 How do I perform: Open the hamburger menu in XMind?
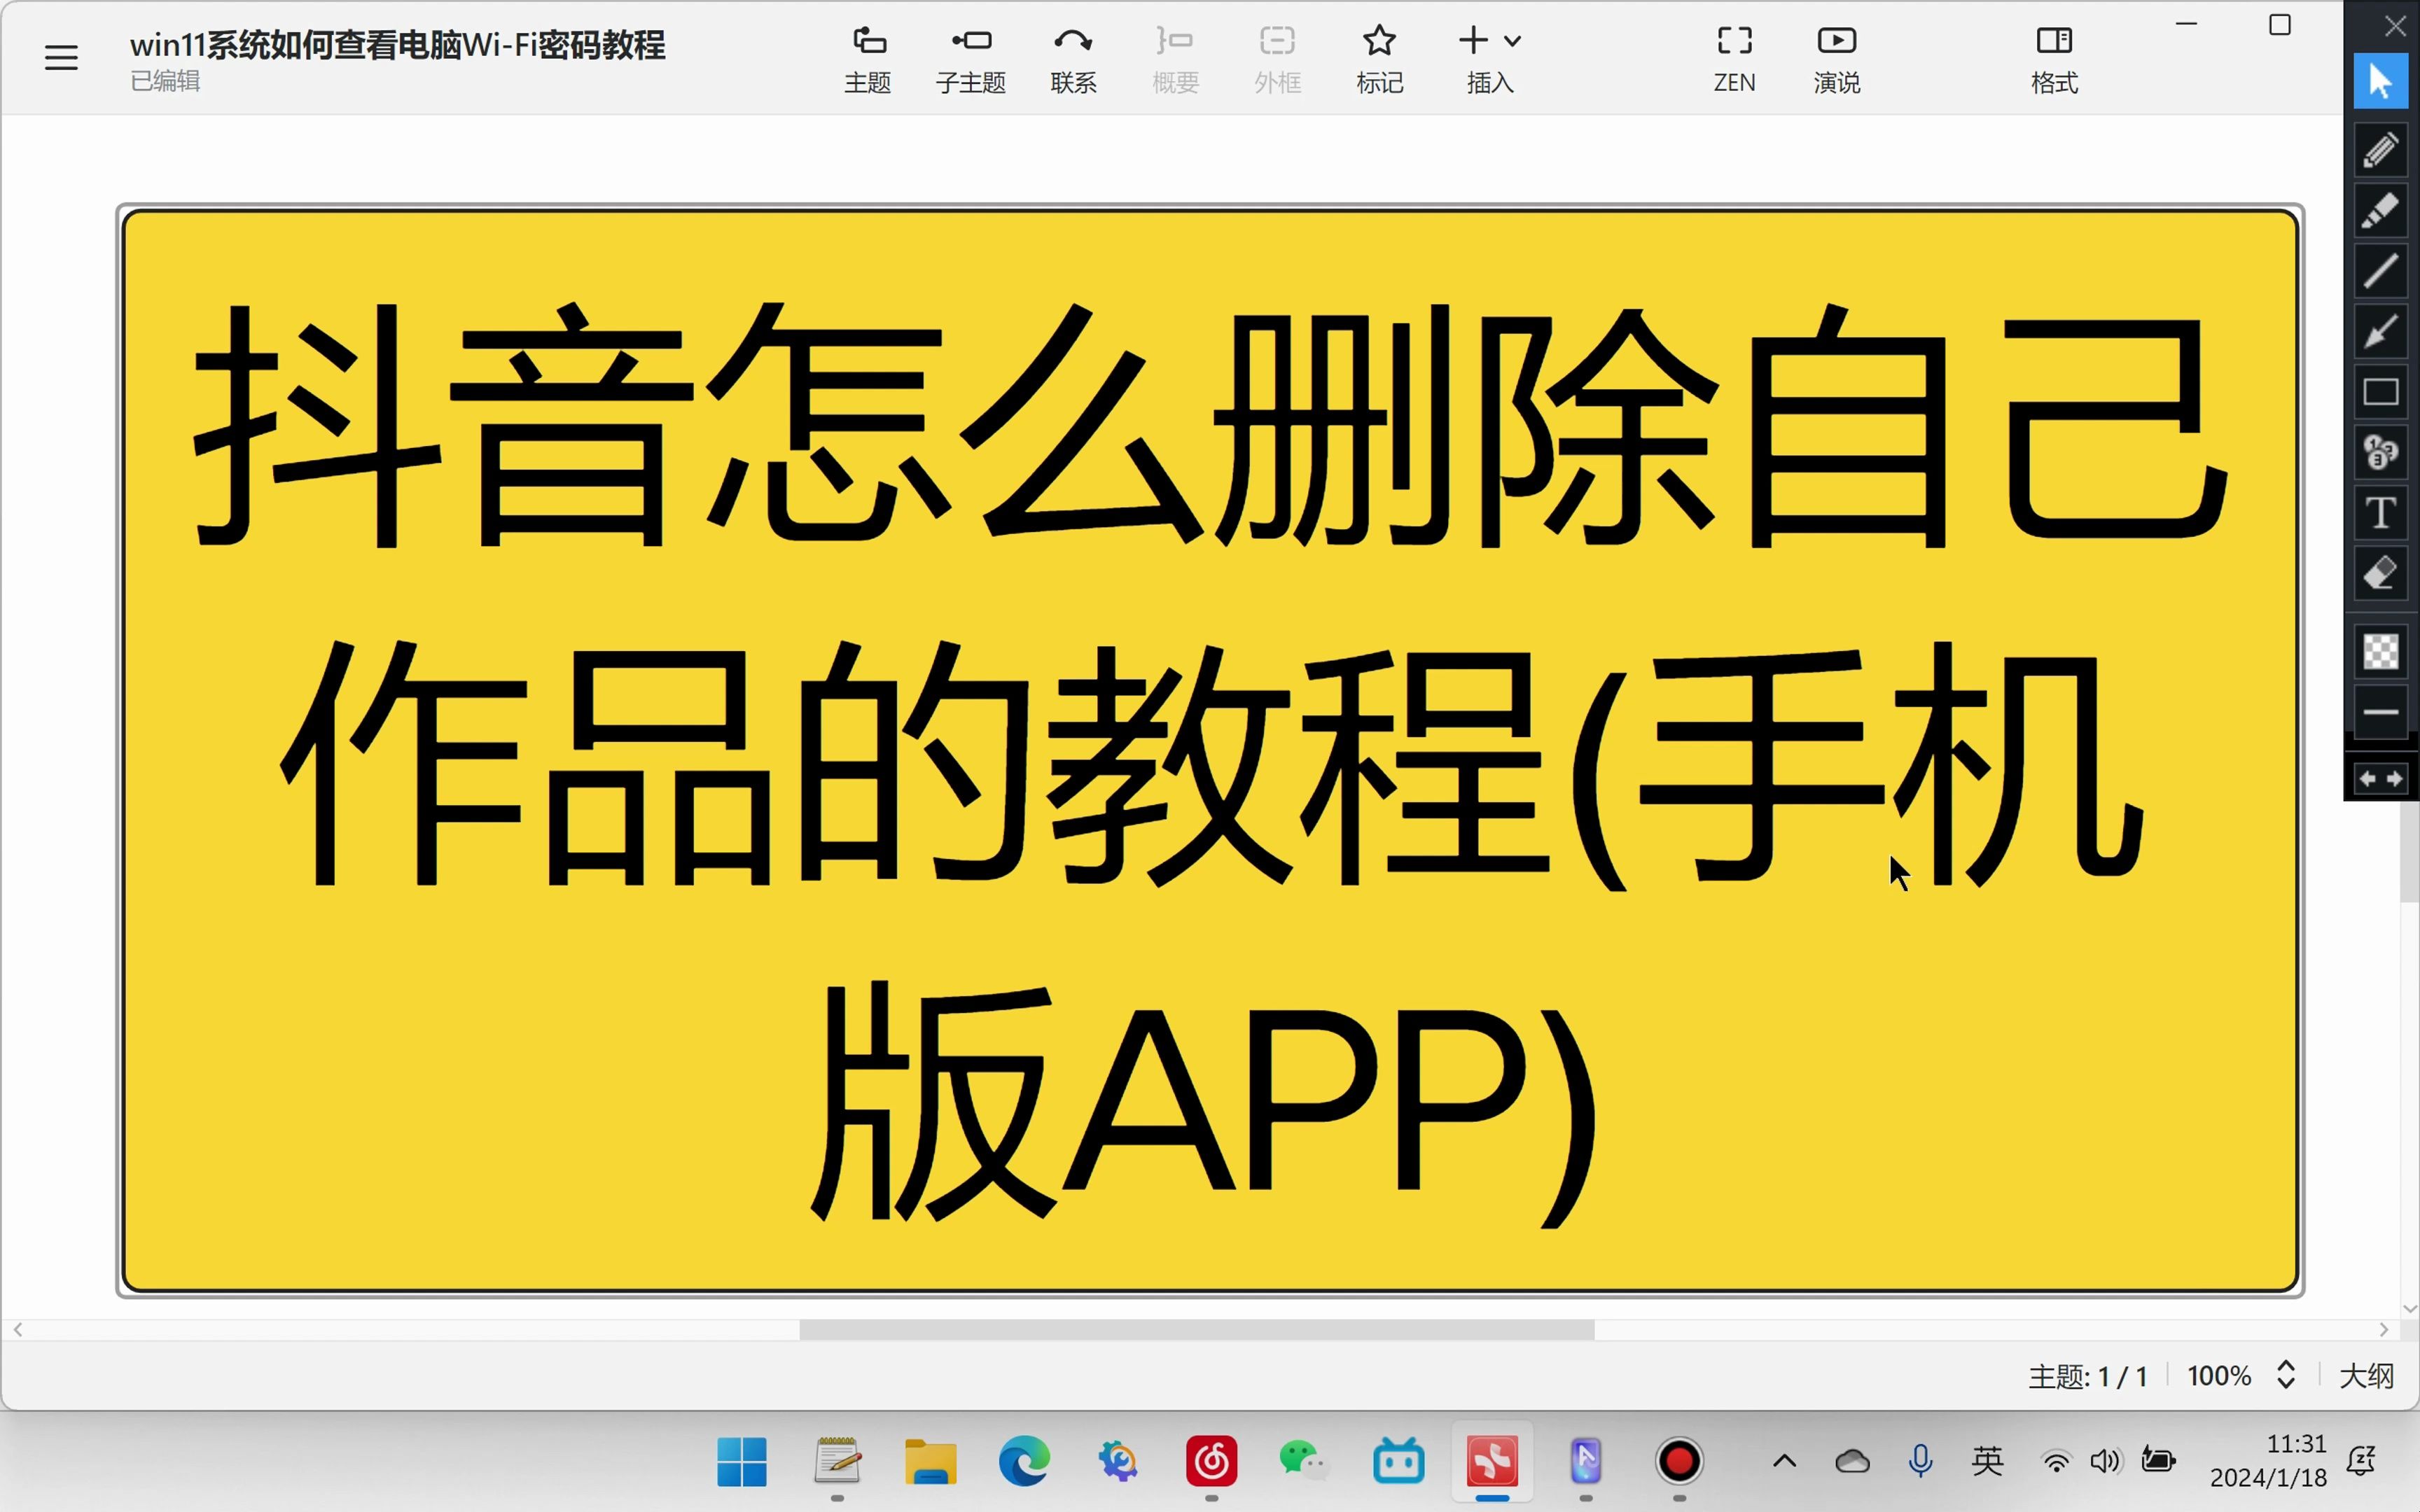pos(61,58)
